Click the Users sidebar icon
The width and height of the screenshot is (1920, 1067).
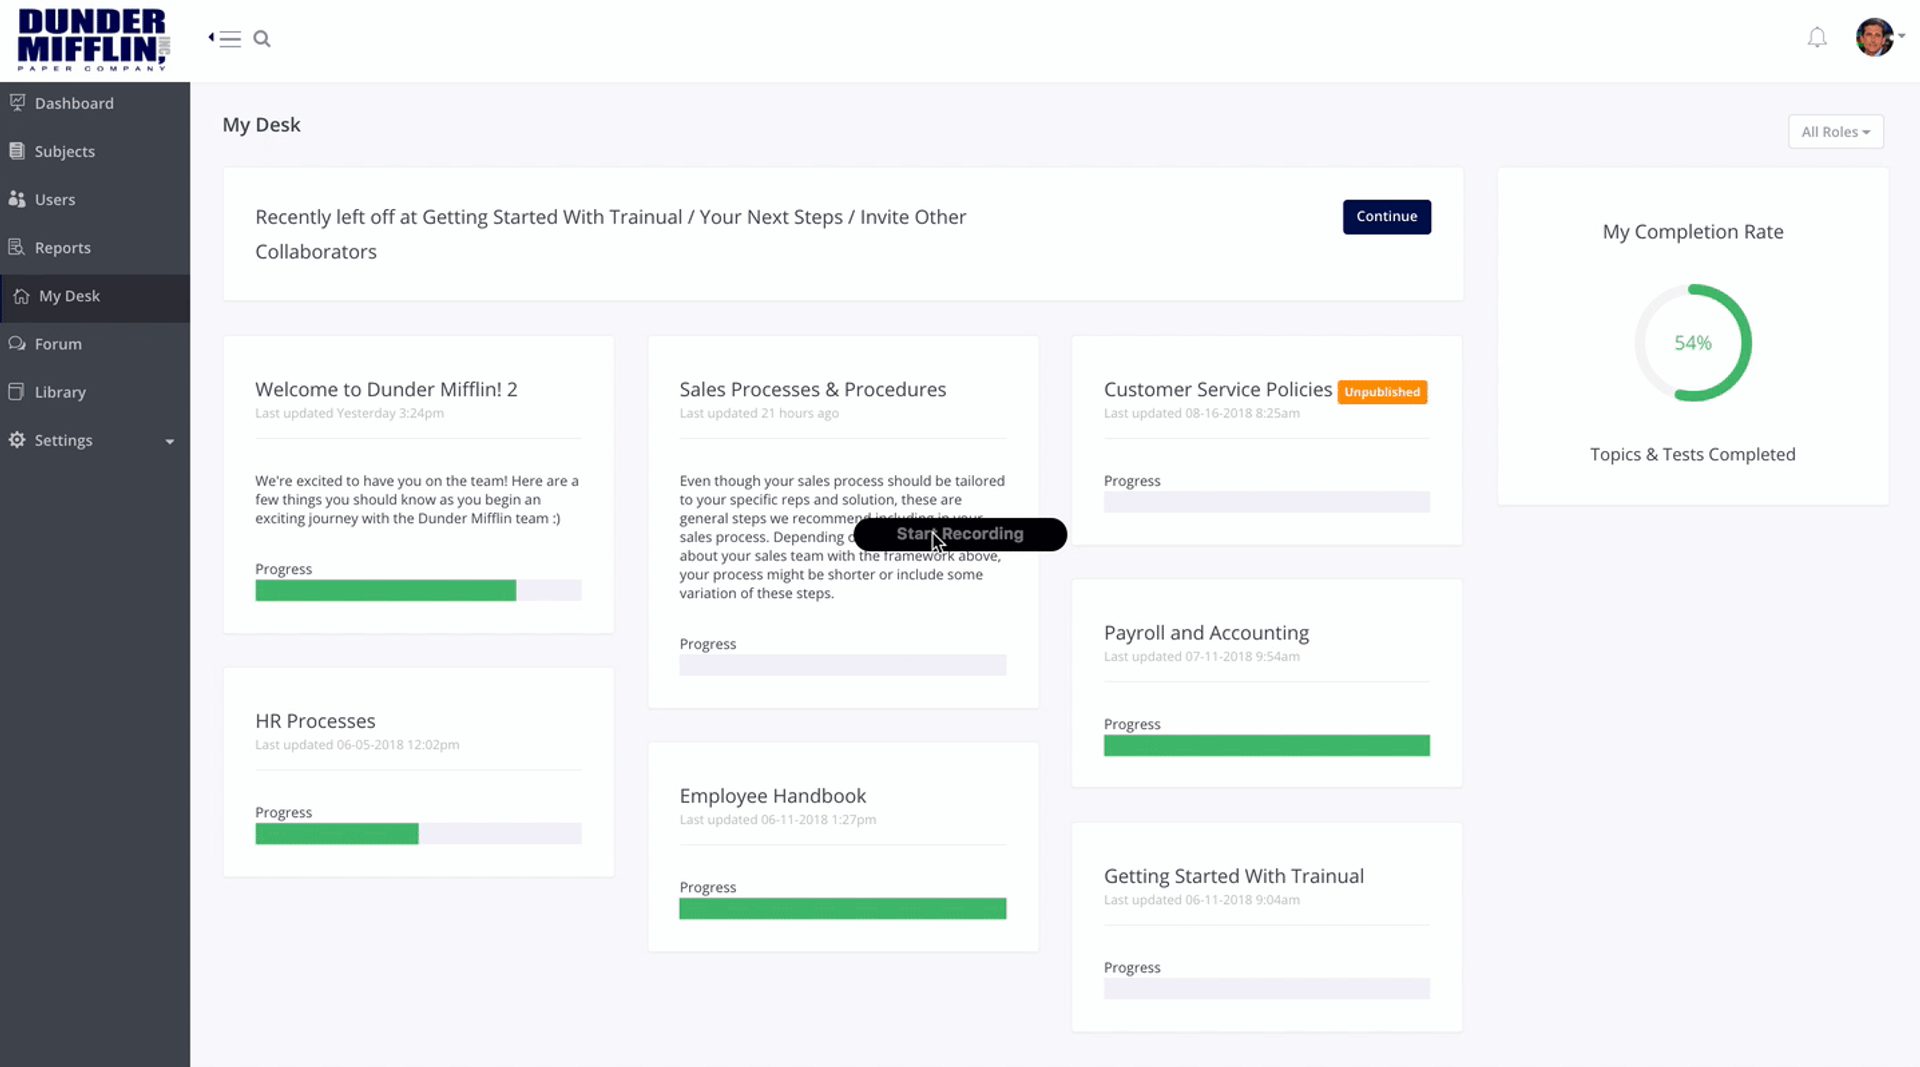(x=17, y=199)
